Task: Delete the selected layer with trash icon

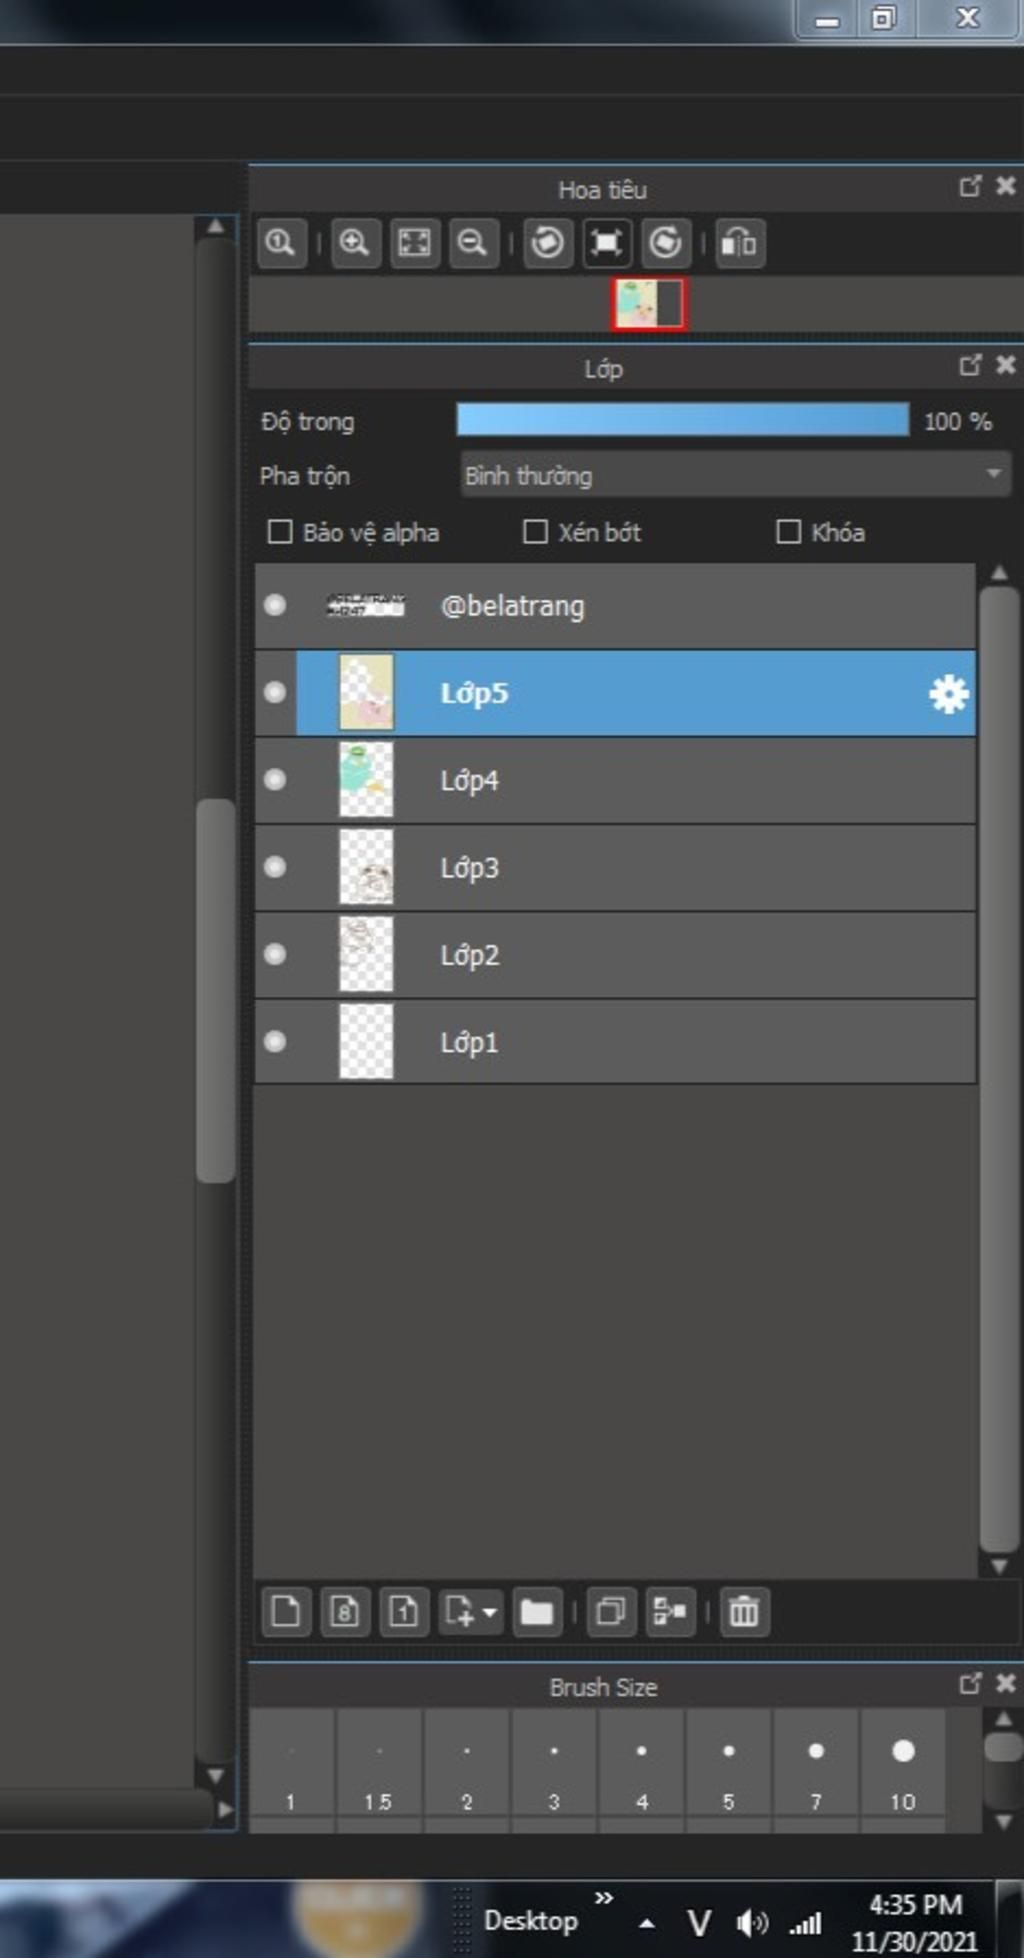Action: pyautogui.click(x=744, y=1611)
